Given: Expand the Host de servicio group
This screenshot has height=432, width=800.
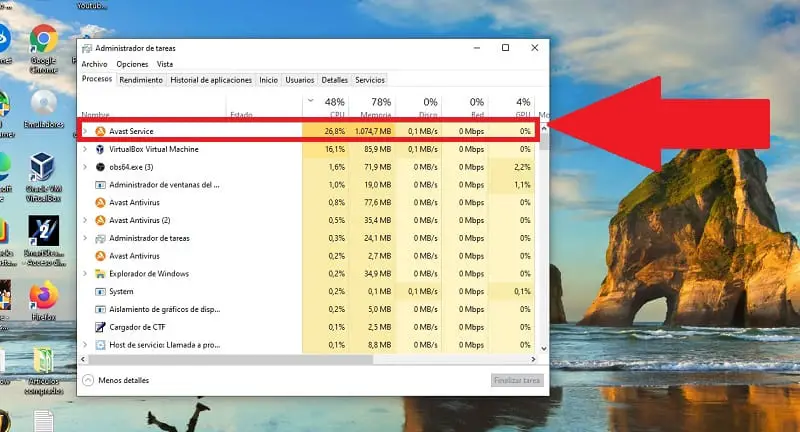Looking at the screenshot, I should click(85, 345).
